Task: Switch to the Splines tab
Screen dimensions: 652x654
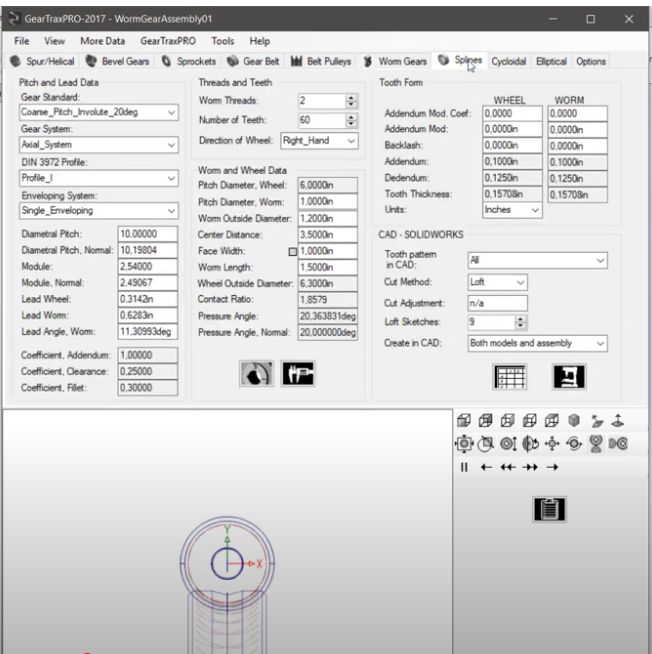Action: pos(460,60)
